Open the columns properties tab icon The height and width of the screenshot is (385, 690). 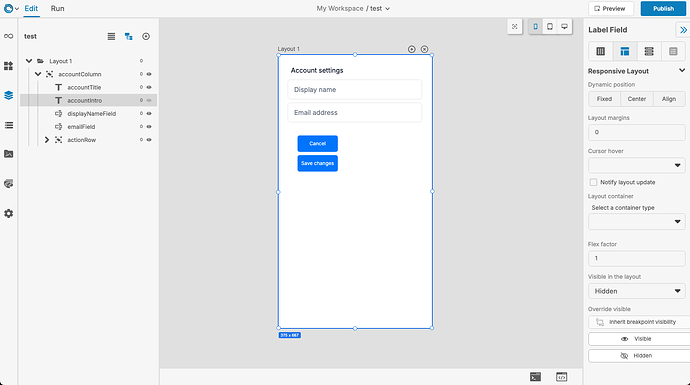click(600, 51)
